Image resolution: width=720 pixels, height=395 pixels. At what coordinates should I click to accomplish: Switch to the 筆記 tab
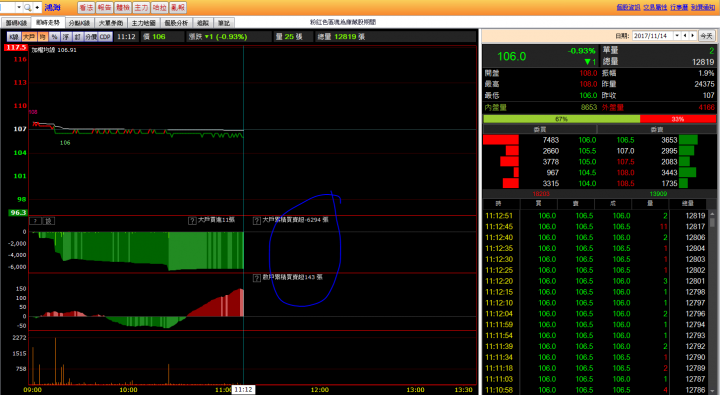[x=224, y=23]
